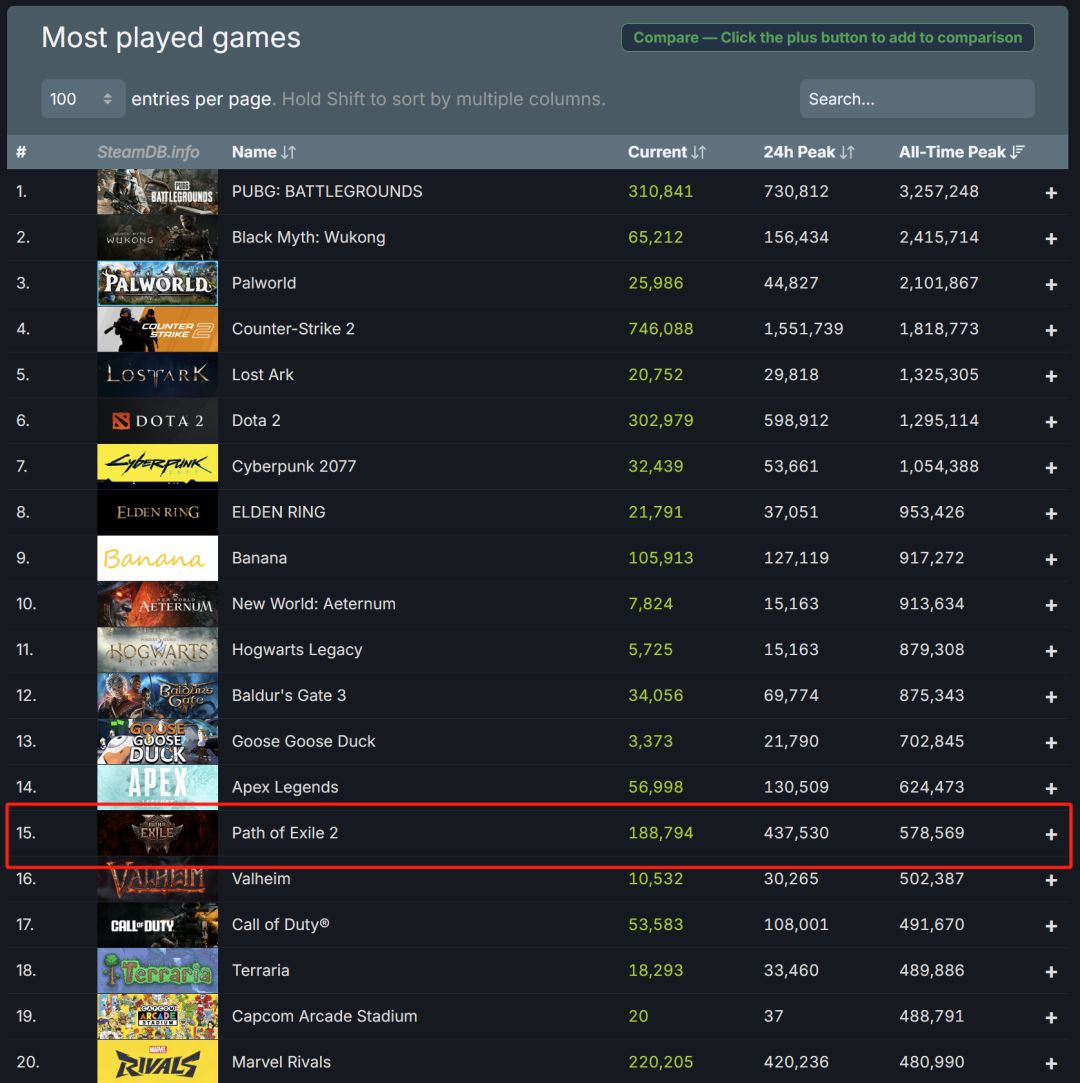
Task: Add ELDEN RING to comparison
Action: pyautogui.click(x=1051, y=513)
